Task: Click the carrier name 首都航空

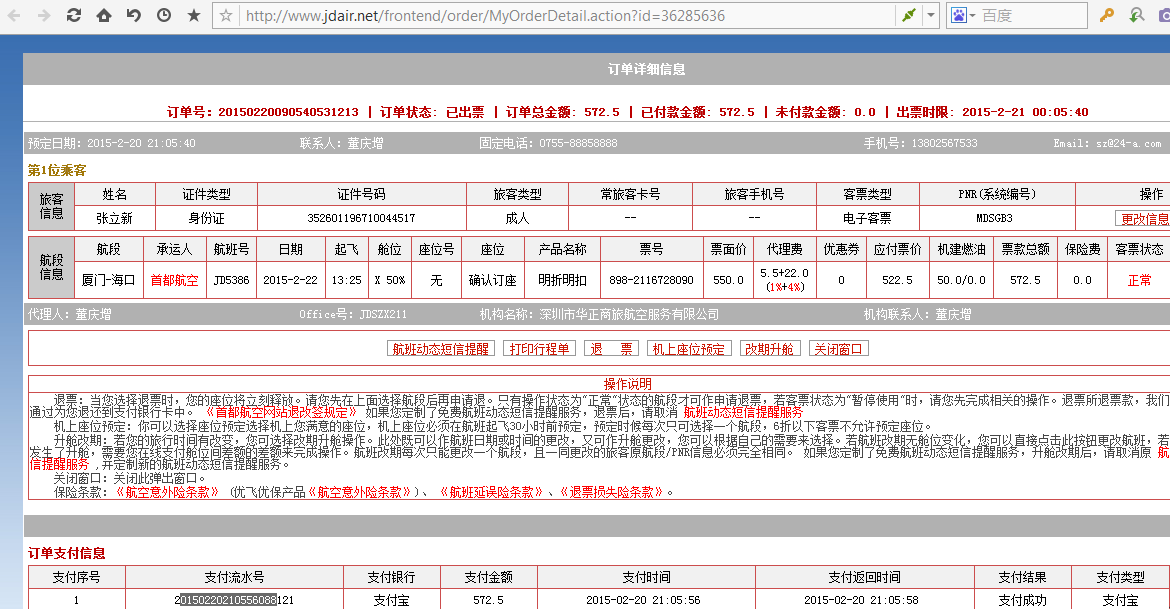Action: [x=175, y=280]
